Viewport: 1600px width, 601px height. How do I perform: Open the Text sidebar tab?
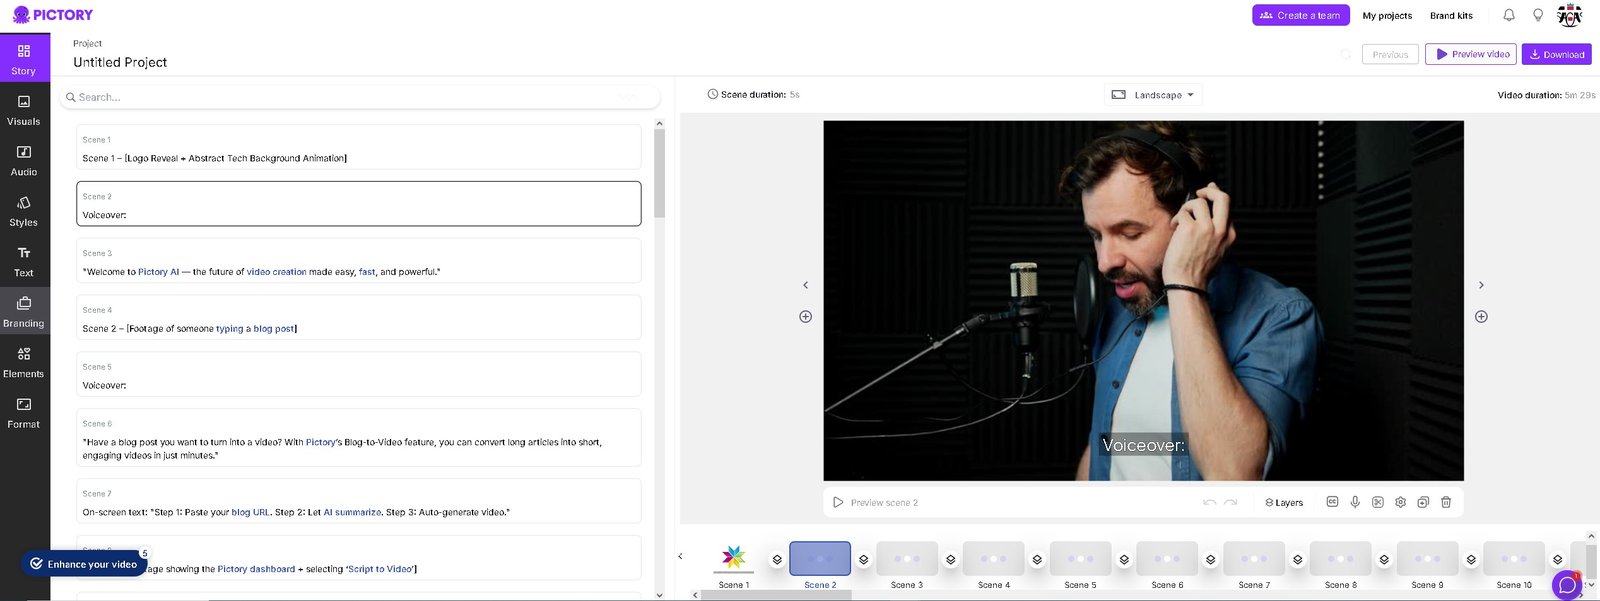pyautogui.click(x=24, y=261)
